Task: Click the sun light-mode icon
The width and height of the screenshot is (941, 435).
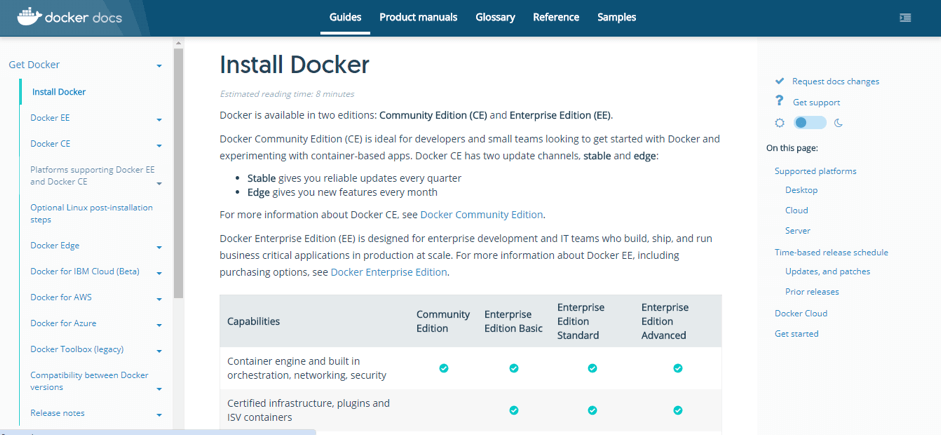Action: tap(780, 123)
